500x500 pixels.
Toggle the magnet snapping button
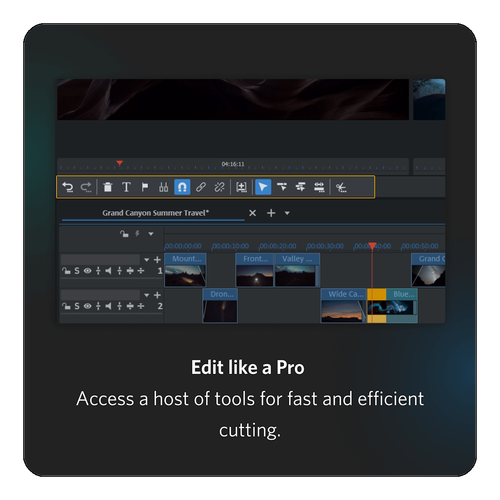tap(182, 187)
